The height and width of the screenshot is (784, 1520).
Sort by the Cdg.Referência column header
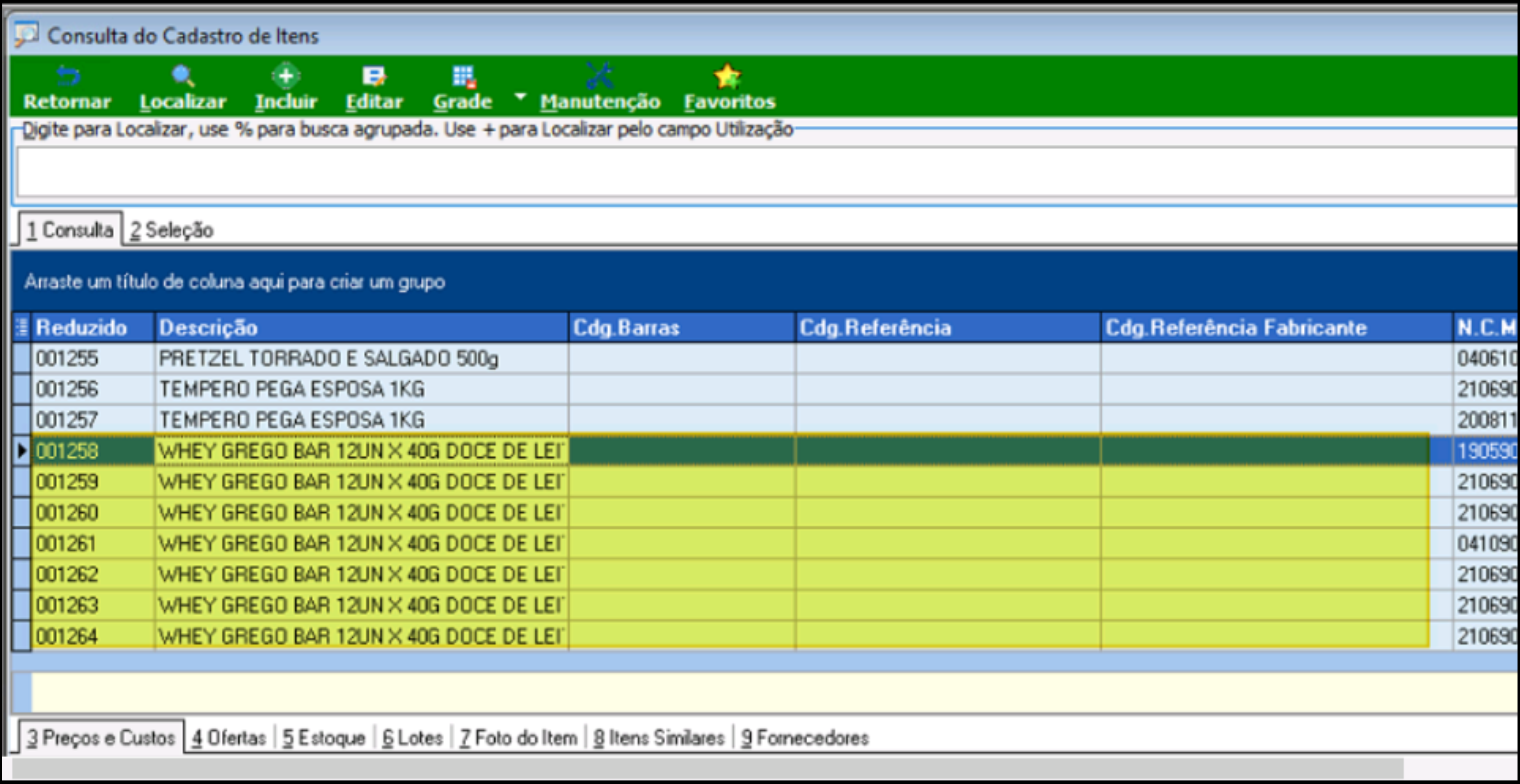click(x=948, y=327)
